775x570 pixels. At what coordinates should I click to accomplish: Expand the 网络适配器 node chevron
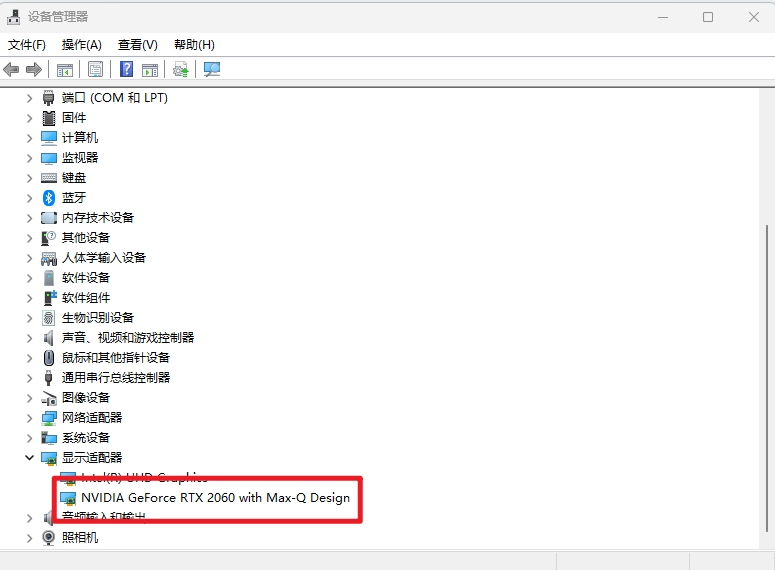pos(29,418)
